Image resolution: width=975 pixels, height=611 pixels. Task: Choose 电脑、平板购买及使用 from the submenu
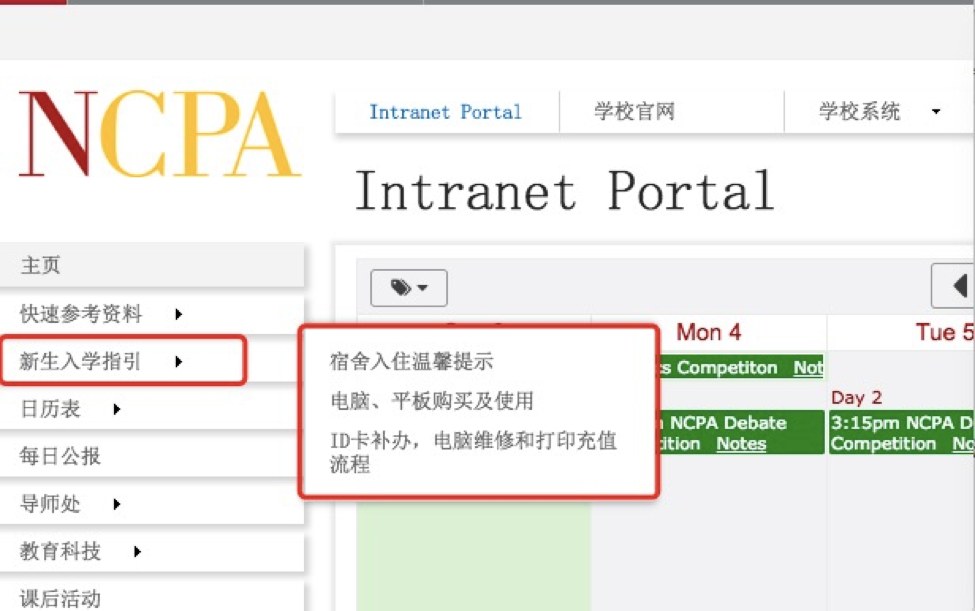point(432,401)
